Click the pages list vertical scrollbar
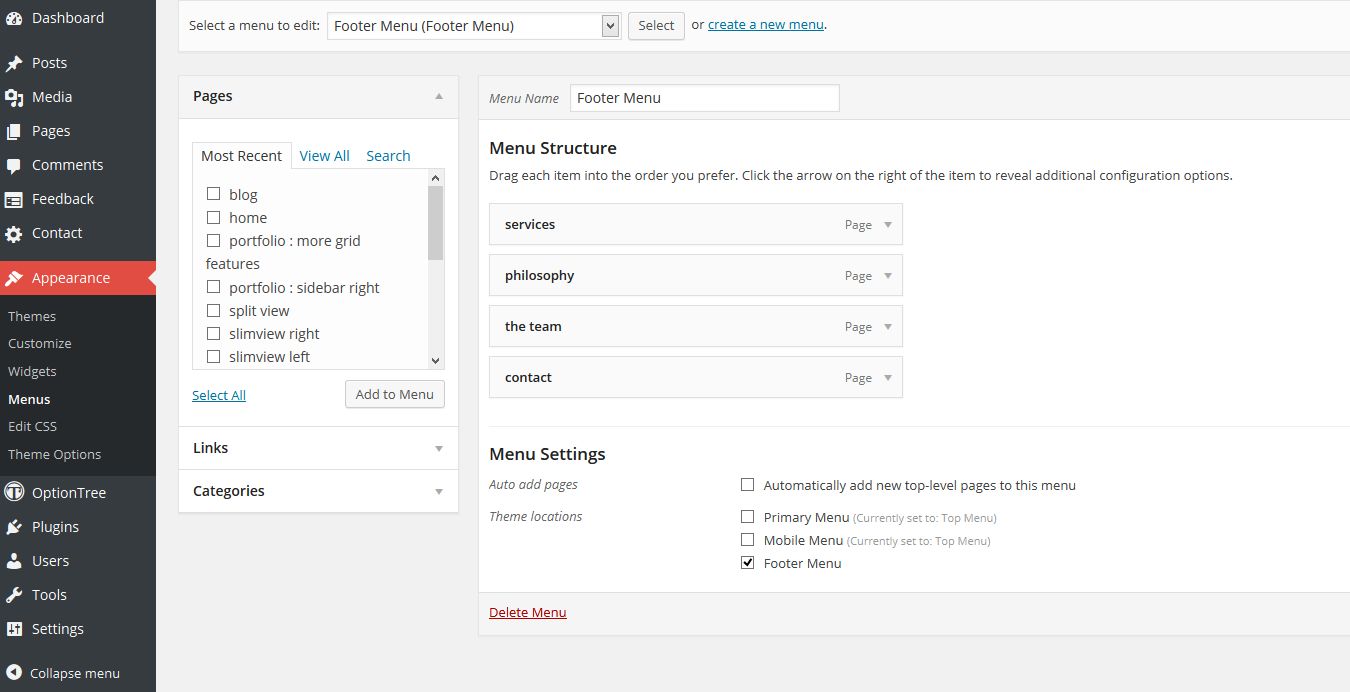The height and width of the screenshot is (692, 1350). tap(435, 270)
